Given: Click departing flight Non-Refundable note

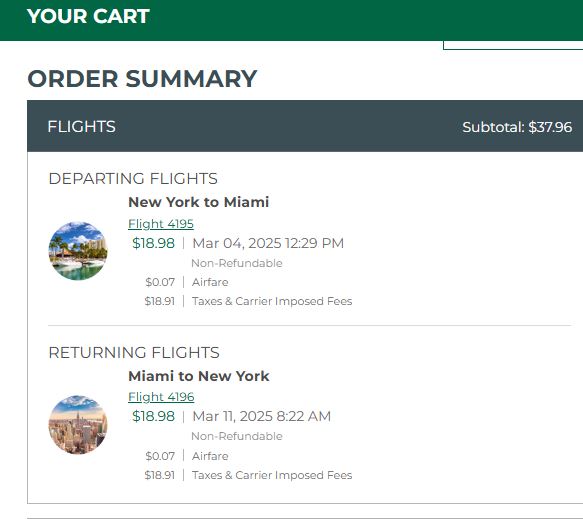Looking at the screenshot, I should click(x=236, y=263).
